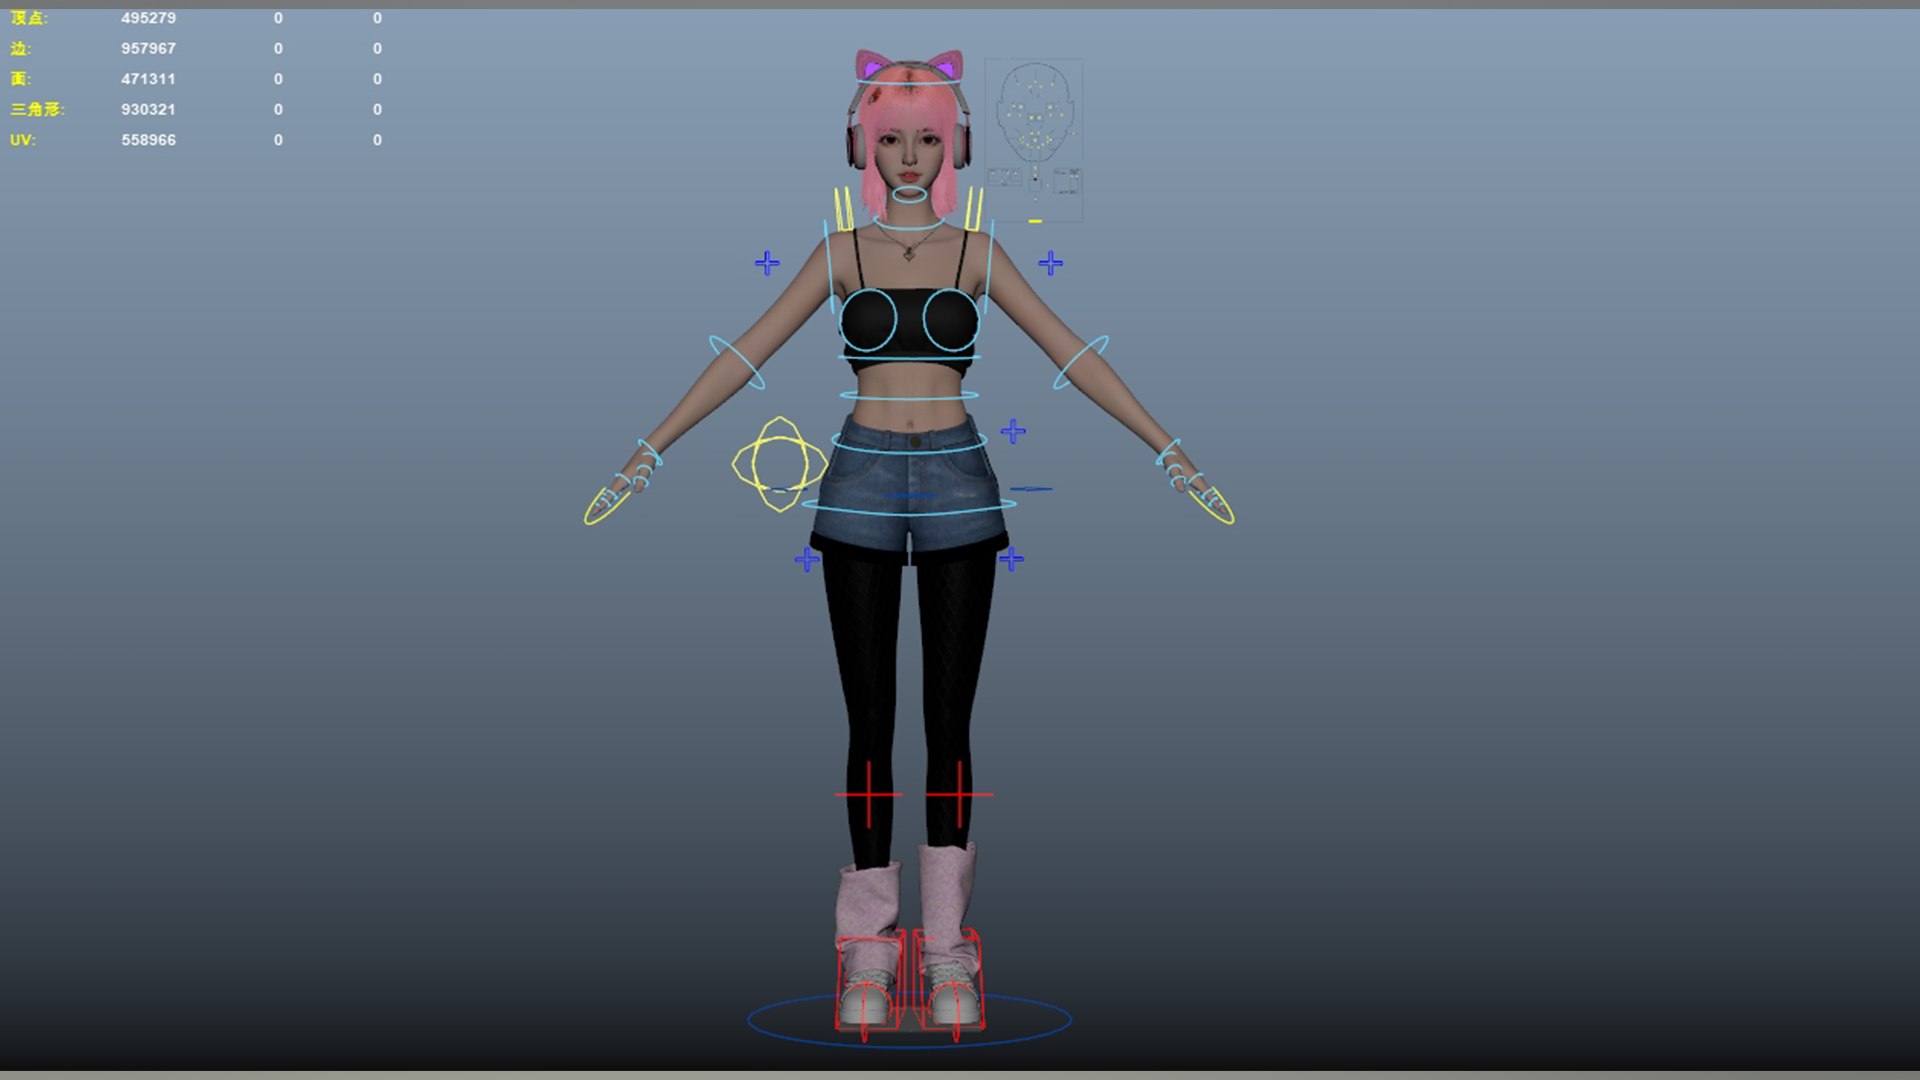Click the lower-right box in face panel
1920x1080 pixels.
coord(1067,181)
